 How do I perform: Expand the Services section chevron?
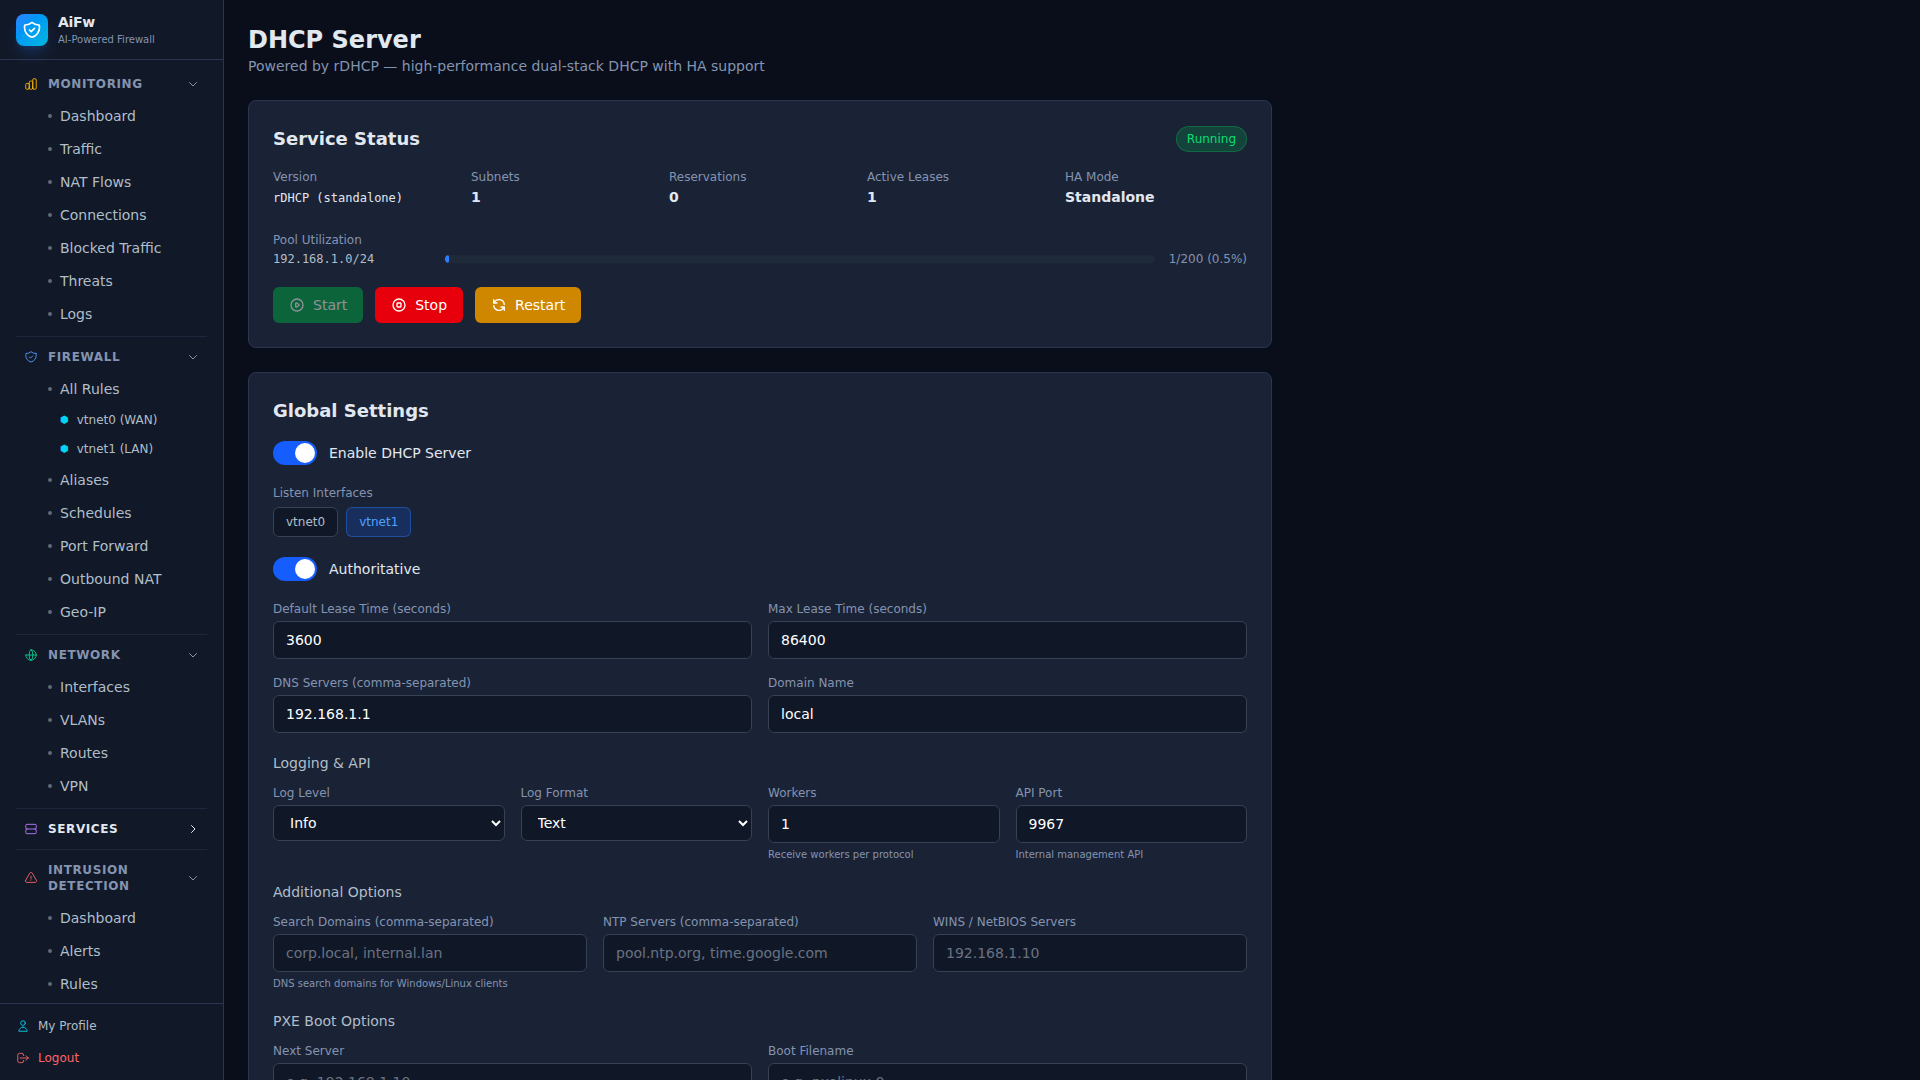point(193,829)
